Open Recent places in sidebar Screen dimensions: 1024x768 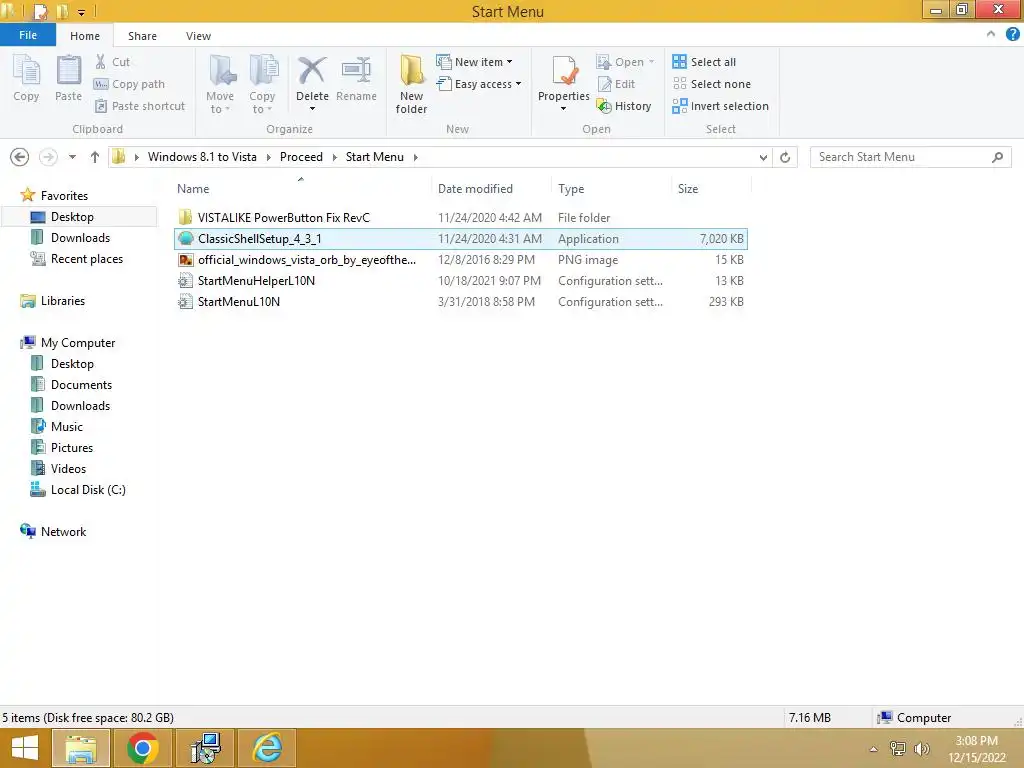click(86, 259)
